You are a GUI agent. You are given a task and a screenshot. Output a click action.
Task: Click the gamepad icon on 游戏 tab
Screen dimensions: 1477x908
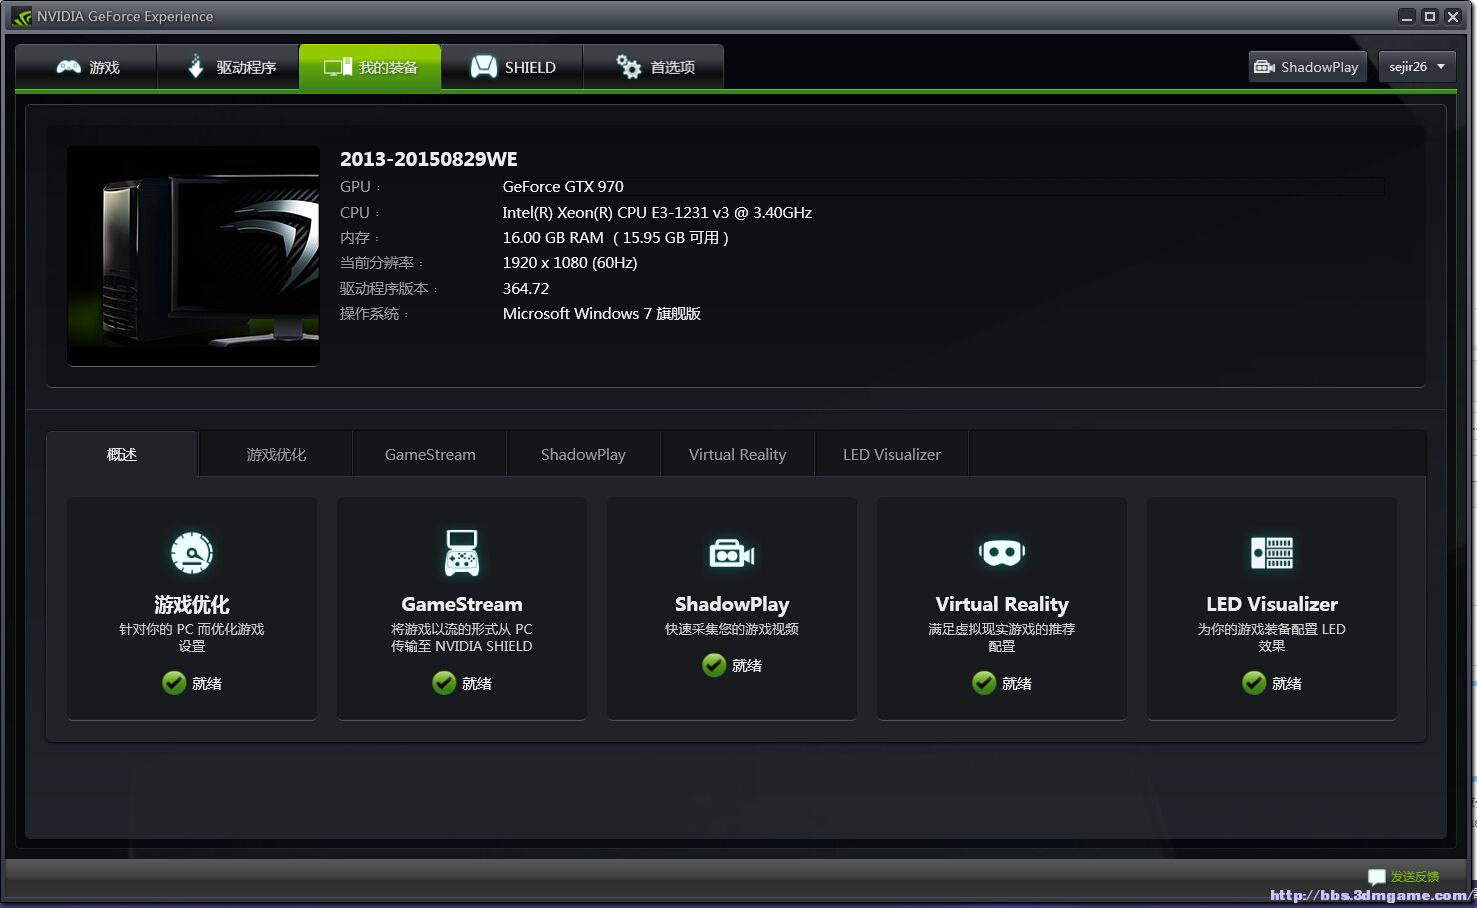[68, 67]
